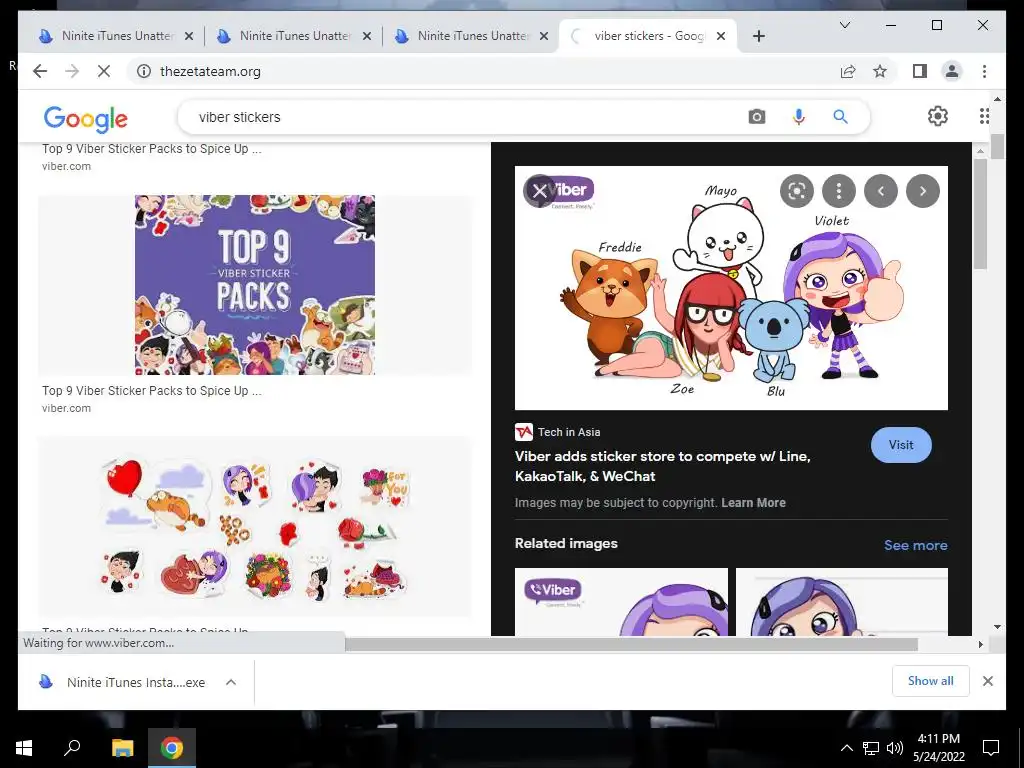Close the first Ninite iTunes tab
The height and width of the screenshot is (768, 1024).
click(x=189, y=36)
